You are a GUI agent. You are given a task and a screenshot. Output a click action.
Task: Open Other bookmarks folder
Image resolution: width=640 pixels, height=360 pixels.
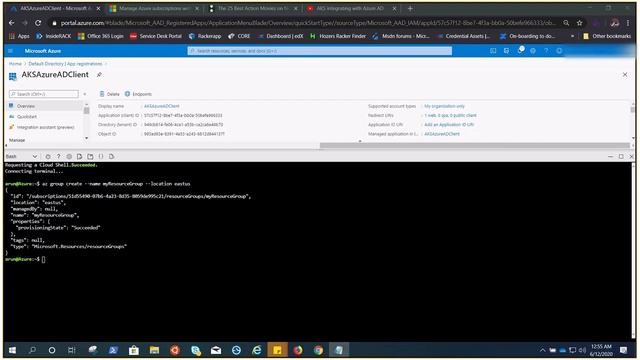pos(607,36)
